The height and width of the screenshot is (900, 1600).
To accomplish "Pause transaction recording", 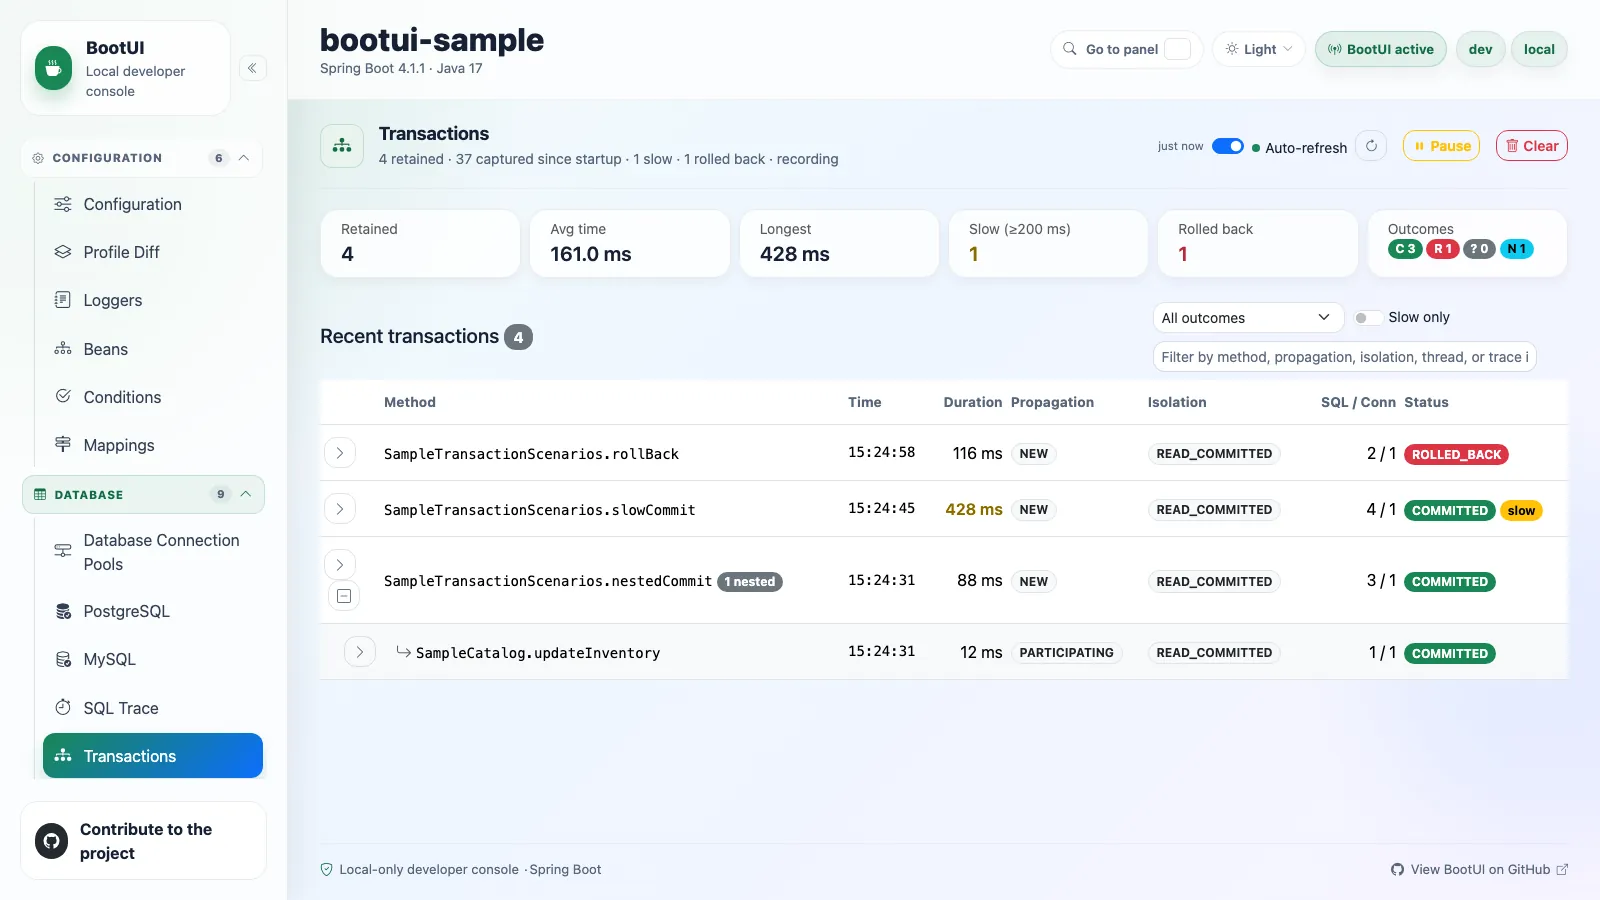I will point(1441,146).
